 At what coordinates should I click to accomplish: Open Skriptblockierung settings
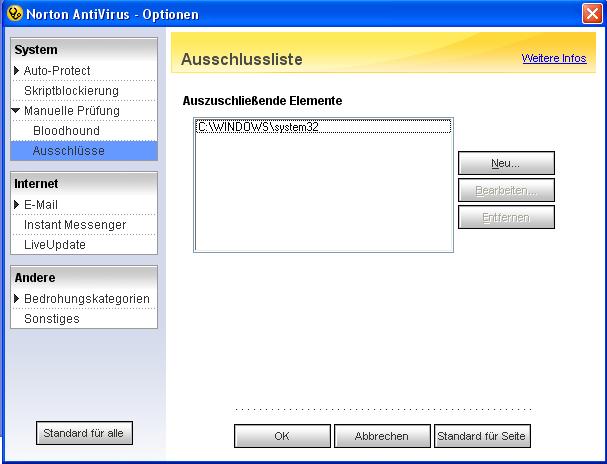[x=71, y=91]
